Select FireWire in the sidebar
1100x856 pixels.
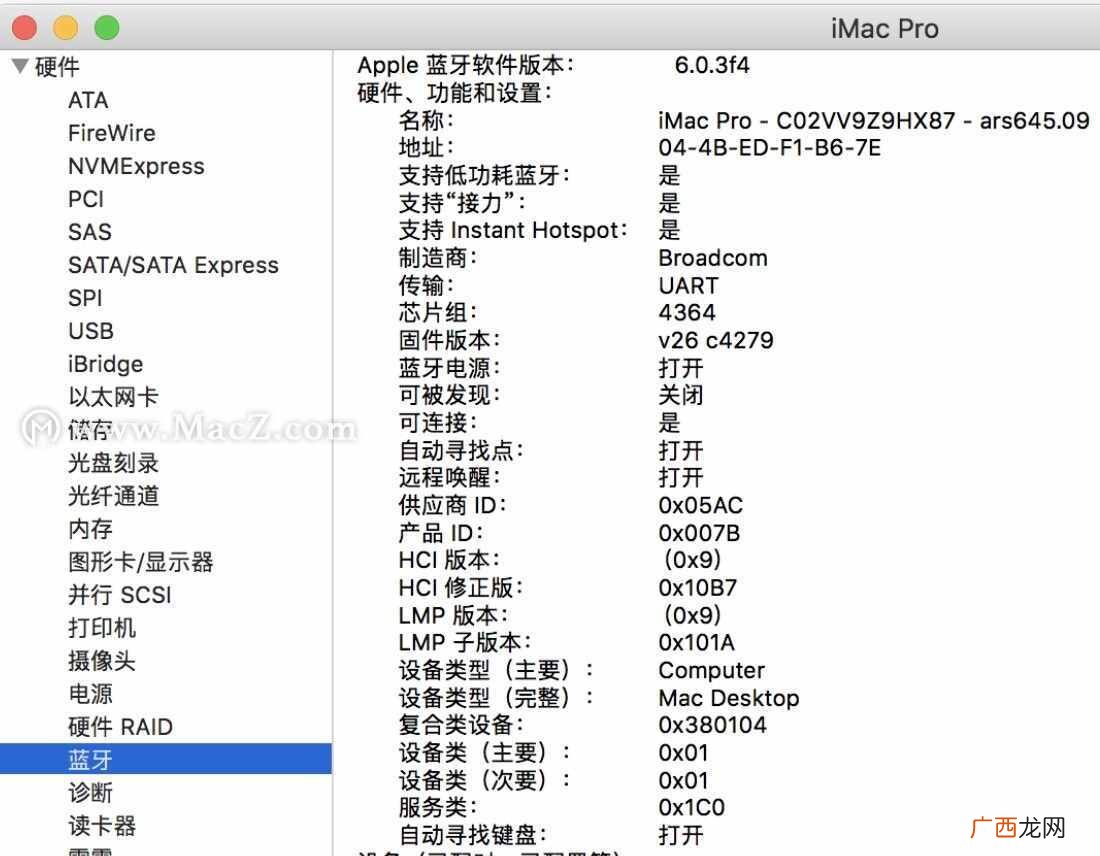112,133
